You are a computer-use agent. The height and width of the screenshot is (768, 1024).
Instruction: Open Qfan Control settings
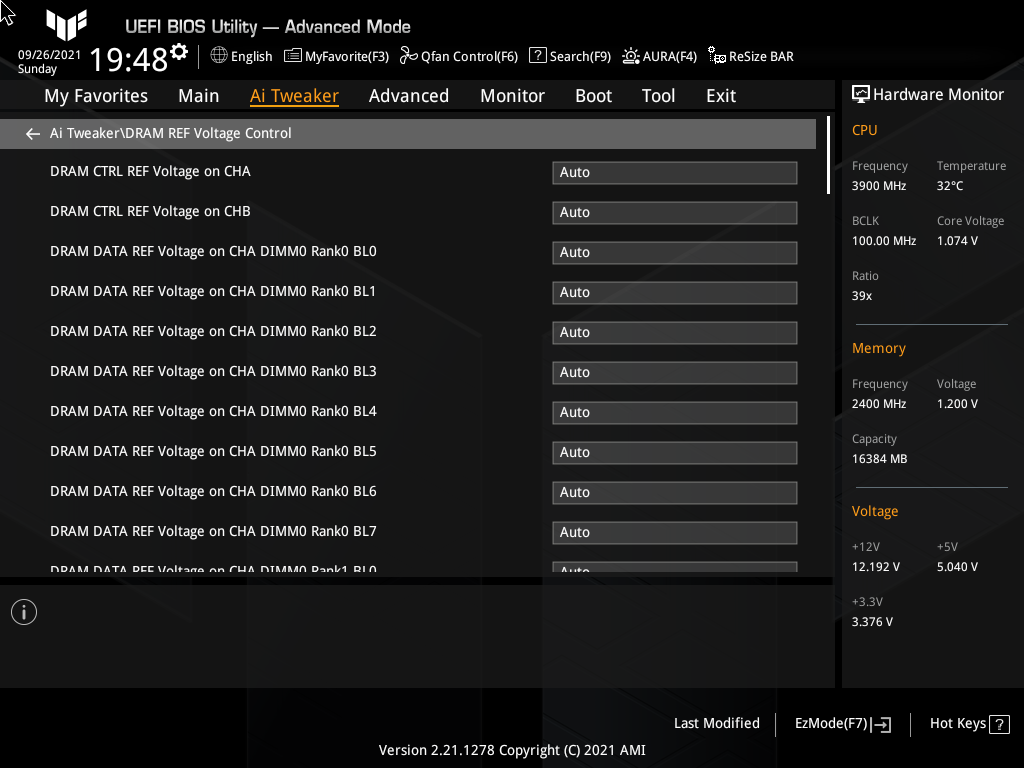pyautogui.click(x=459, y=56)
